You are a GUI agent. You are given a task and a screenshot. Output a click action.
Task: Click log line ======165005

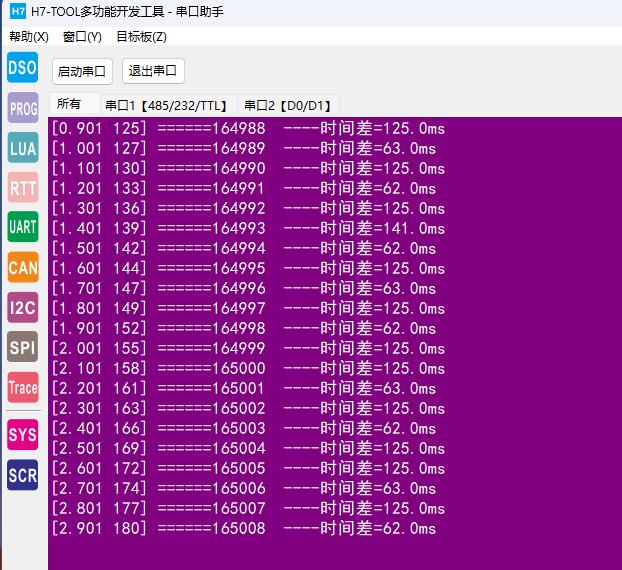click(248, 468)
